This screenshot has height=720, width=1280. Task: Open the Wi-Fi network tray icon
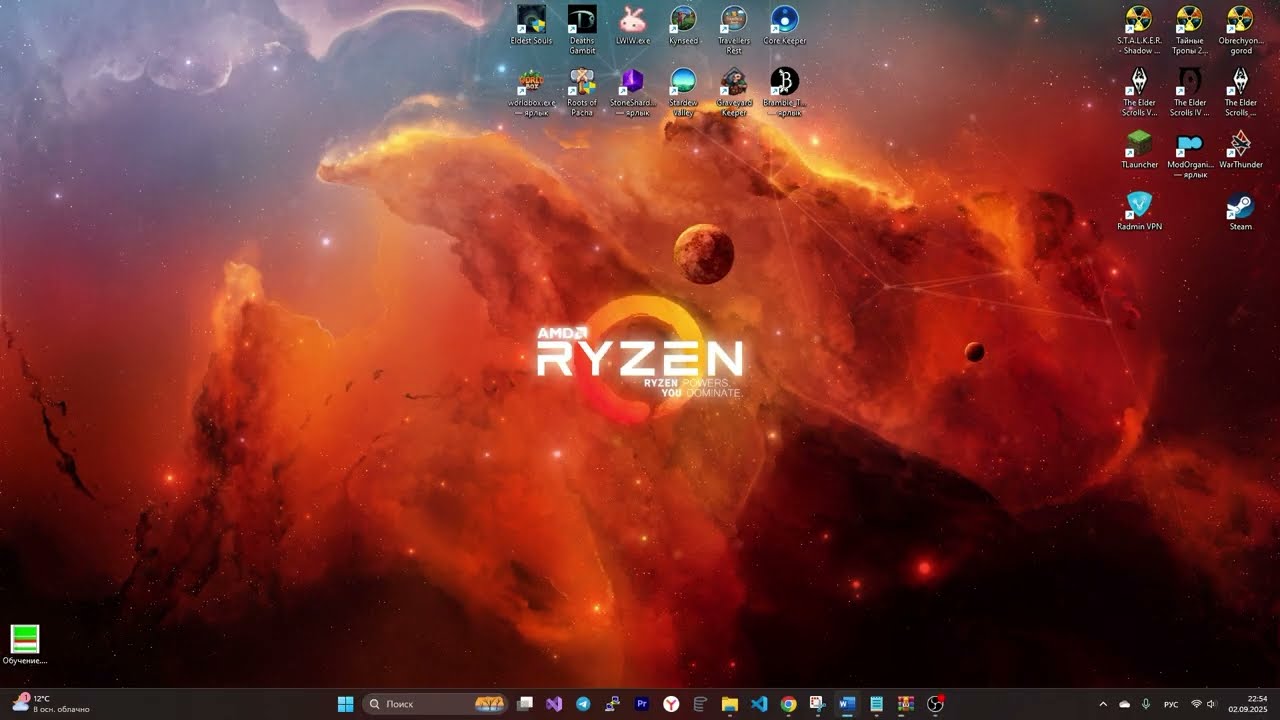pos(1197,704)
